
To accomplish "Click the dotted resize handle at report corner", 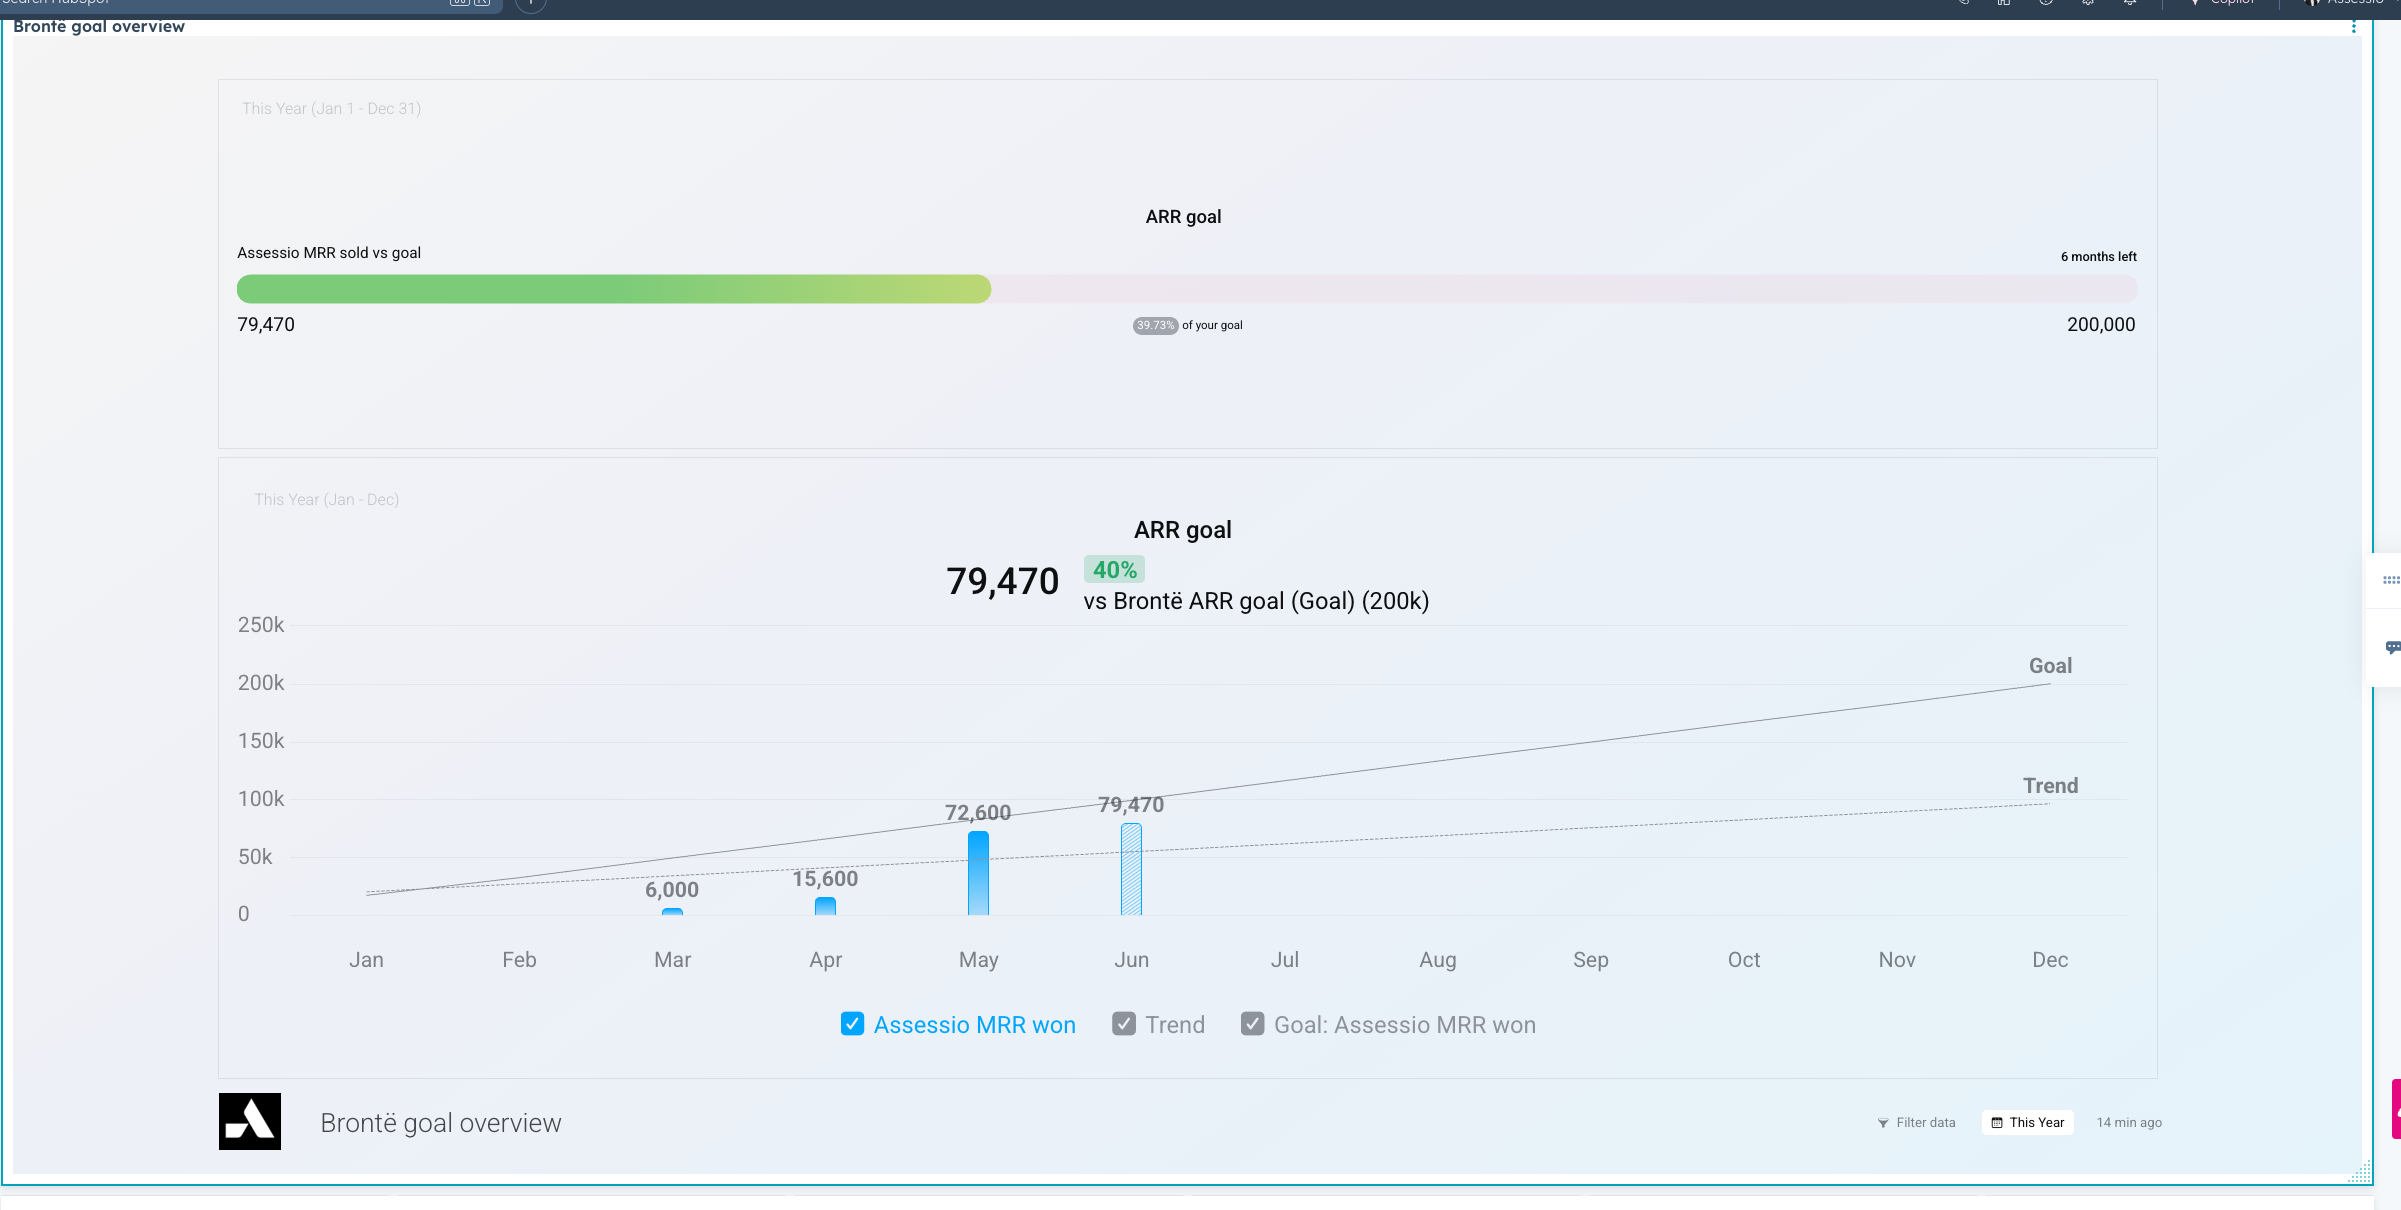I will coord(2360,1172).
